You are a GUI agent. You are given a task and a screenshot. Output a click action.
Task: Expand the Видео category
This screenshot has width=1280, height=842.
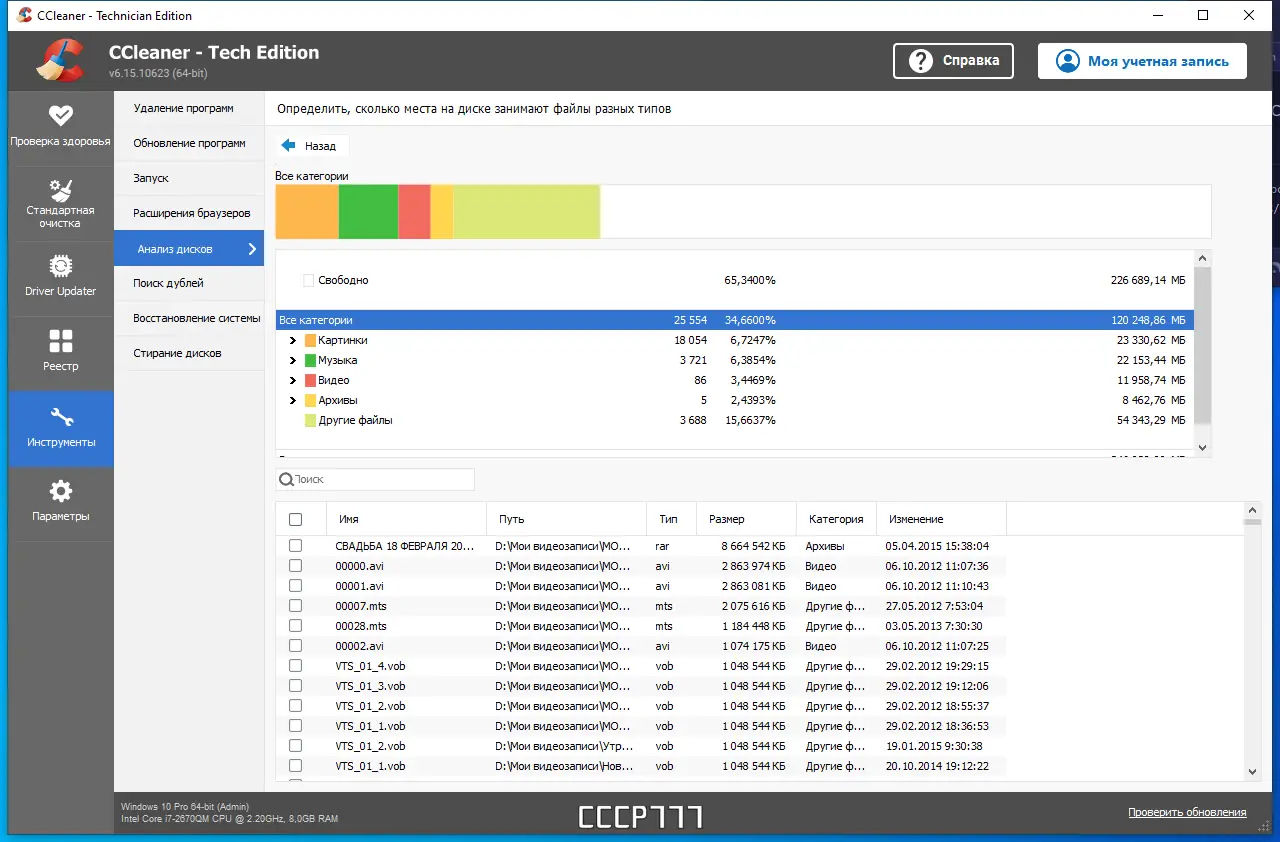click(x=293, y=380)
